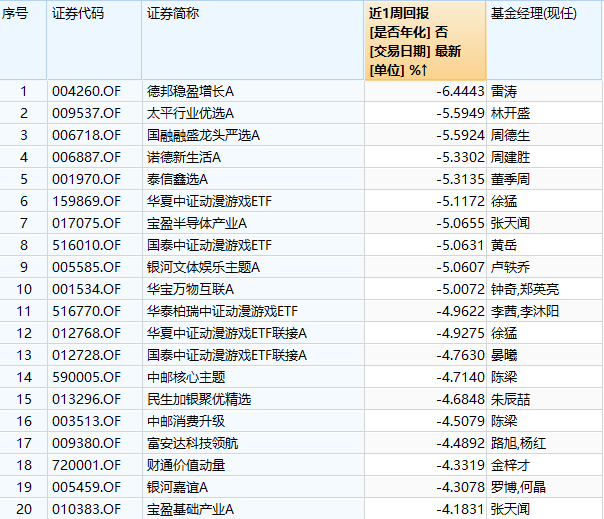This screenshot has width=604, height=519.
Task: Click the 证券简称 column header
Action: (172, 14)
